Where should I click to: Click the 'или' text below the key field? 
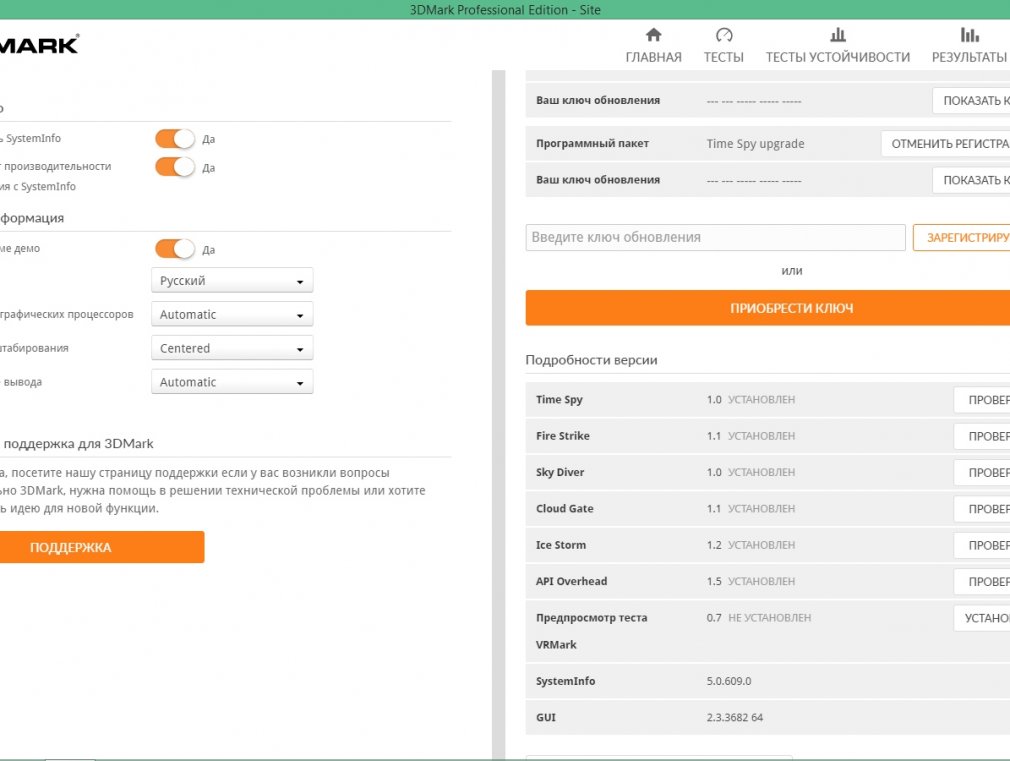[792, 271]
